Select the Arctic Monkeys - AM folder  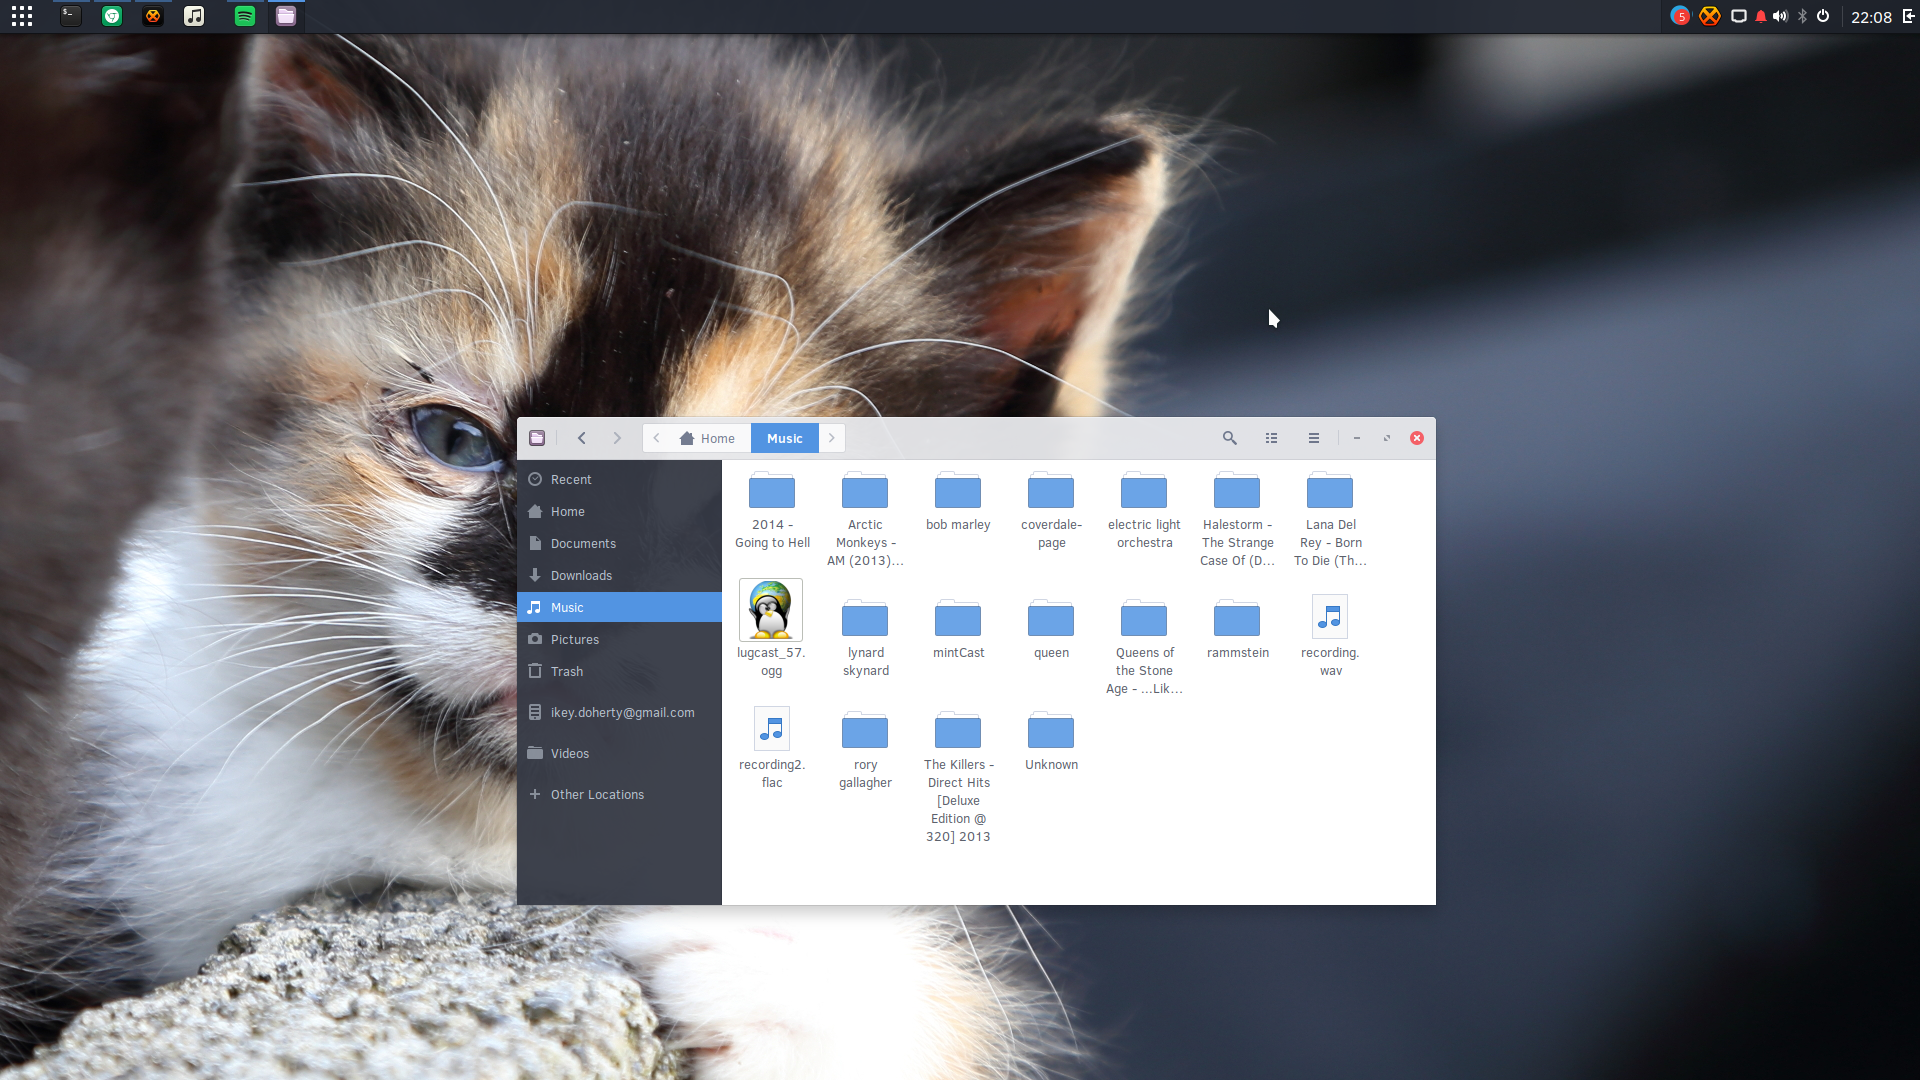click(x=865, y=492)
